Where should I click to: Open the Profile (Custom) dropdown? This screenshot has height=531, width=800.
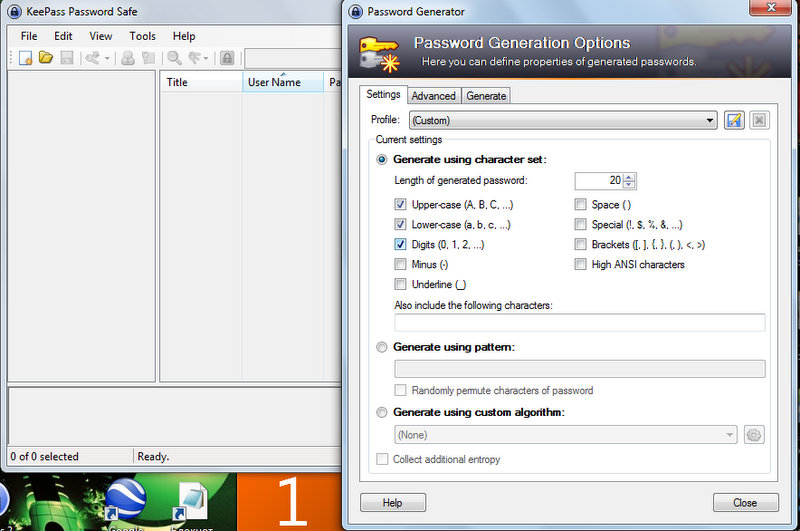point(563,120)
